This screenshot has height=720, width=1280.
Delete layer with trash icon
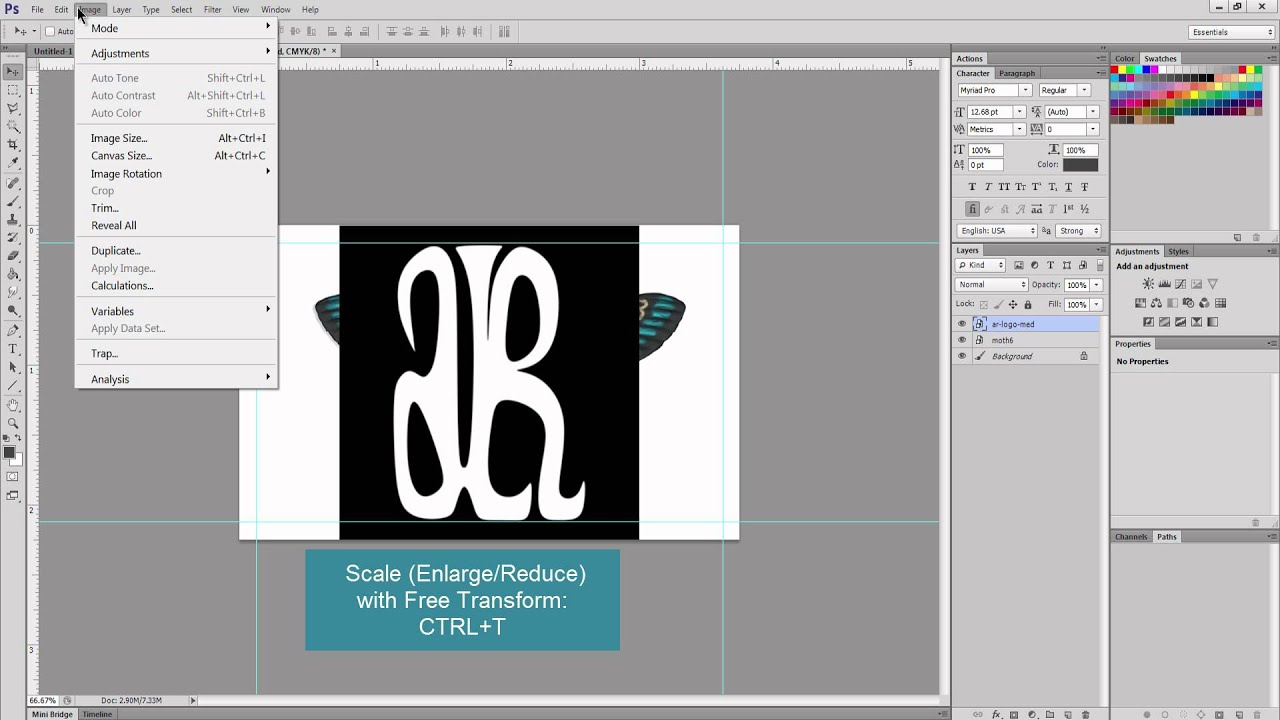[1085, 714]
